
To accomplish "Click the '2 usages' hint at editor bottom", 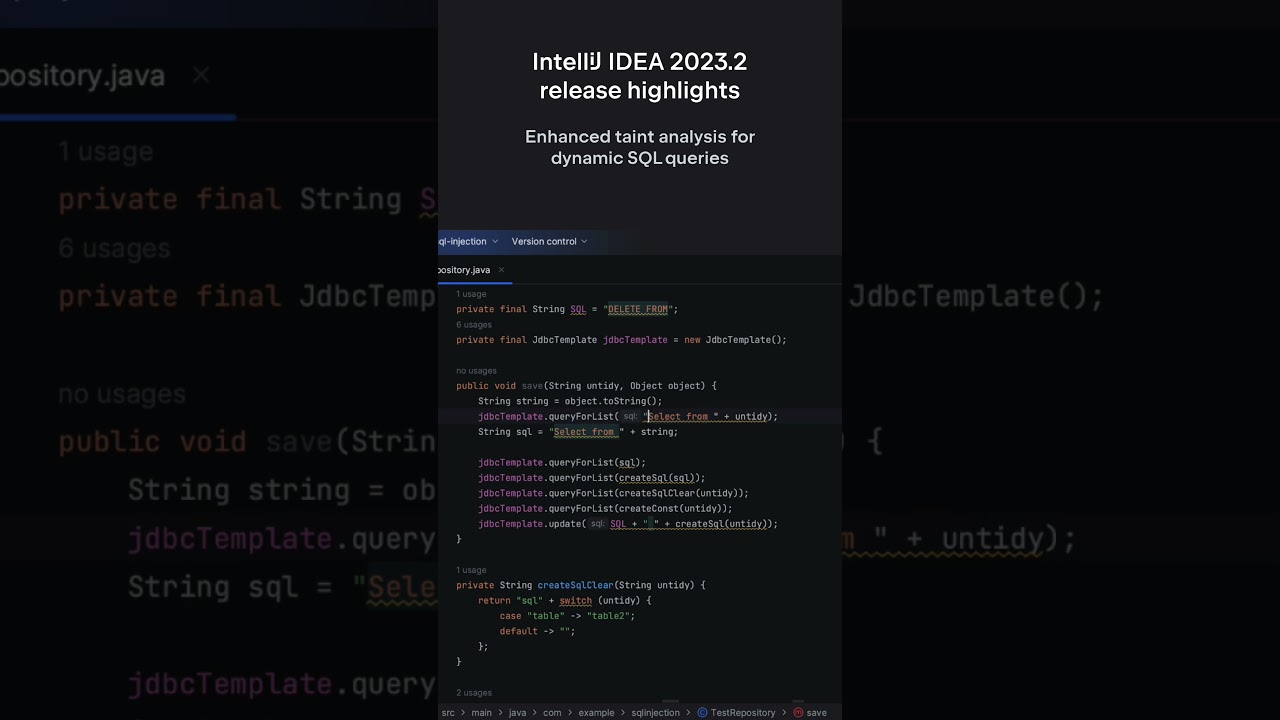I will [474, 693].
